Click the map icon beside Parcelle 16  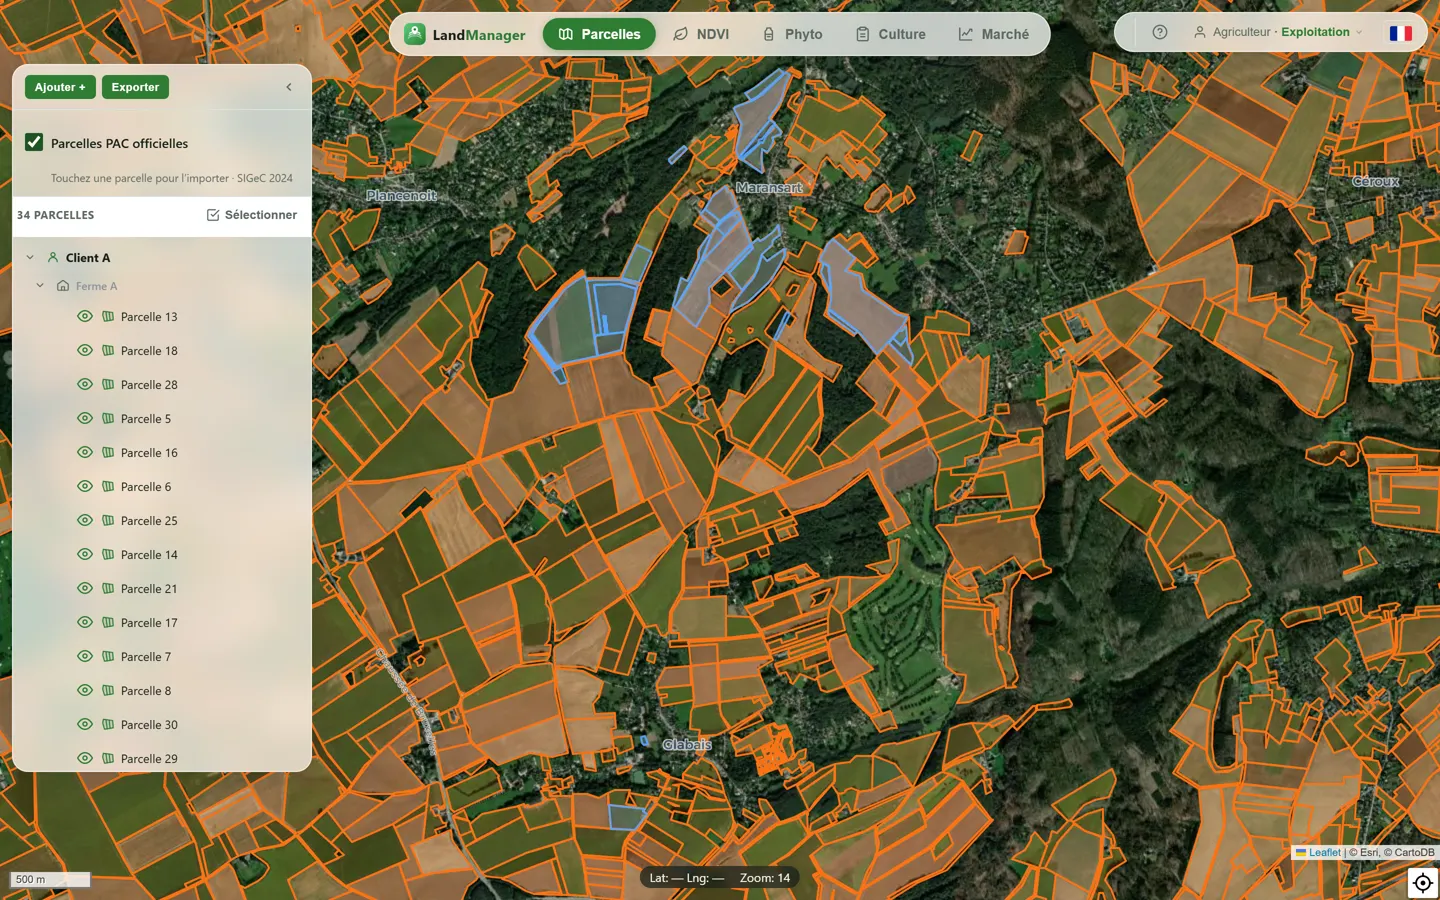coord(108,452)
